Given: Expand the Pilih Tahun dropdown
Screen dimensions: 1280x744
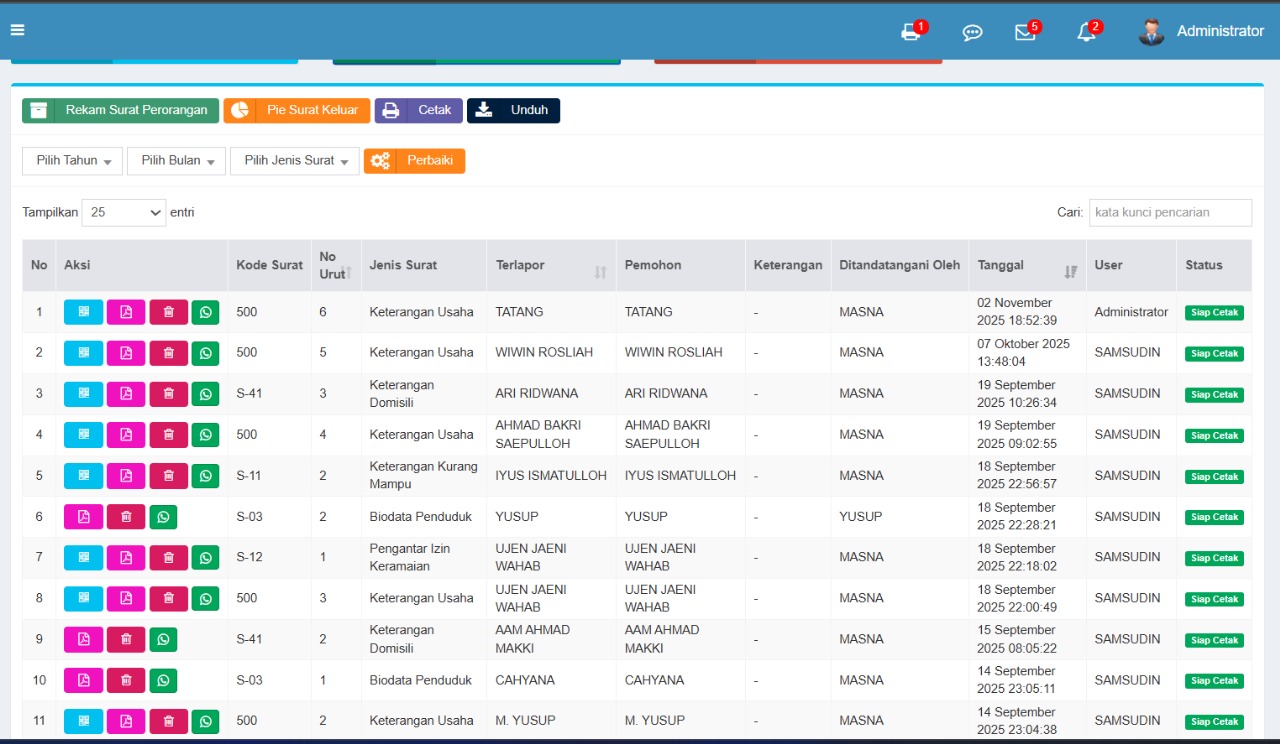Looking at the screenshot, I should coord(73,161).
